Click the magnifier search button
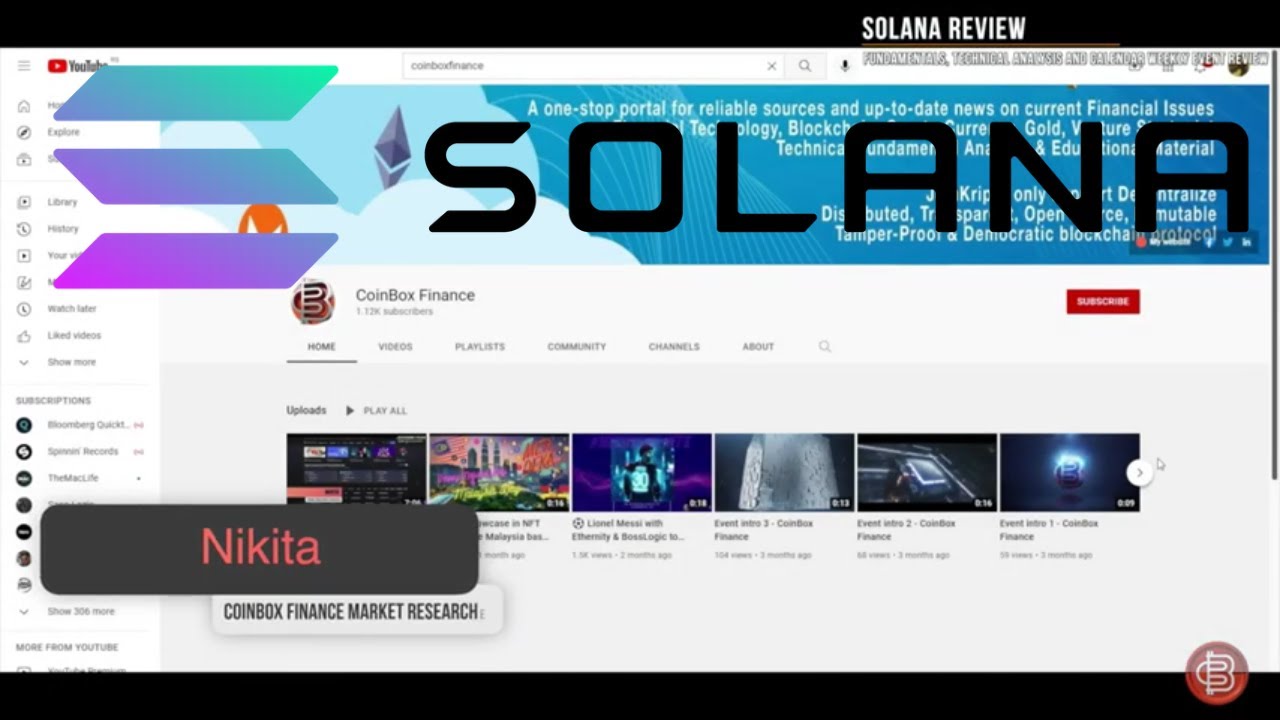This screenshot has width=1280, height=720. tap(805, 66)
